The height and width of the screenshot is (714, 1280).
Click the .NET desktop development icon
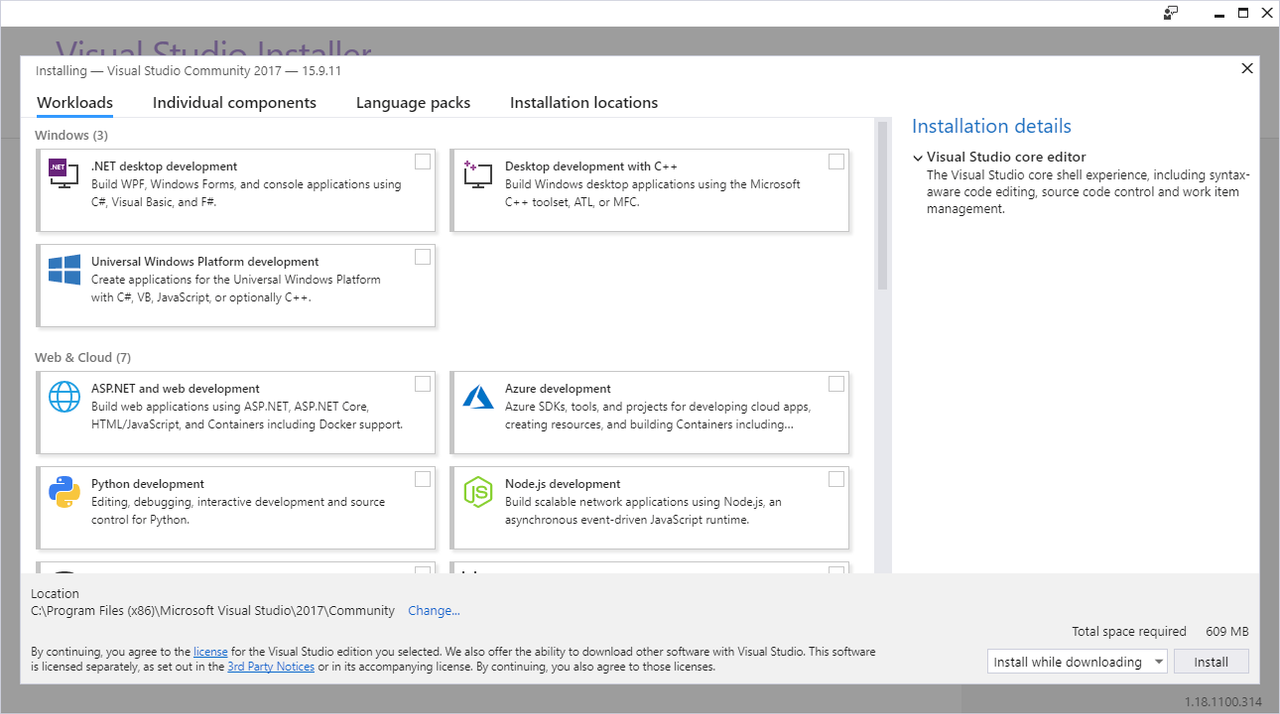(64, 174)
